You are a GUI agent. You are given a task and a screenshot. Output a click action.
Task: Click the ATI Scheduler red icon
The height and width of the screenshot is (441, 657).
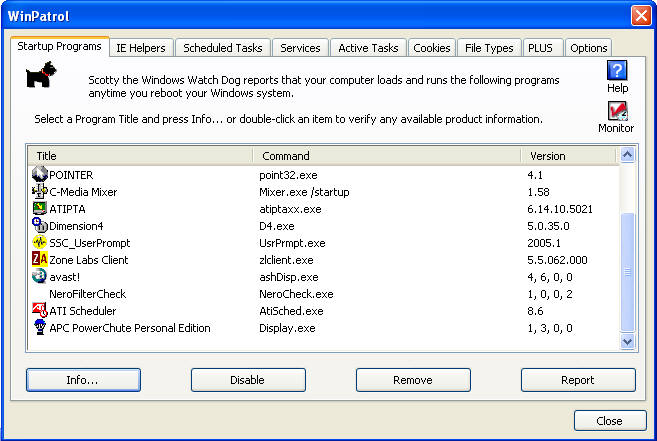coord(40,310)
